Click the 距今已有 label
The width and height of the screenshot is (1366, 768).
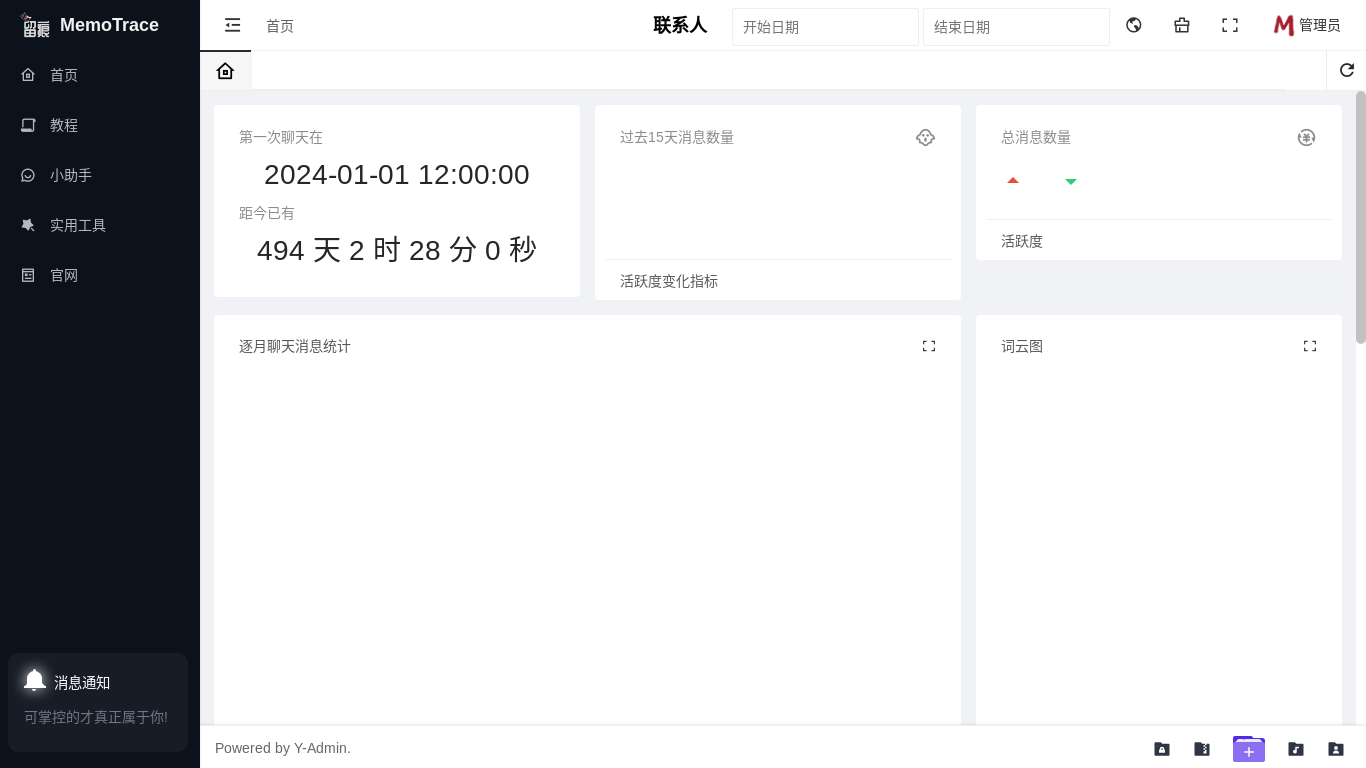267,213
